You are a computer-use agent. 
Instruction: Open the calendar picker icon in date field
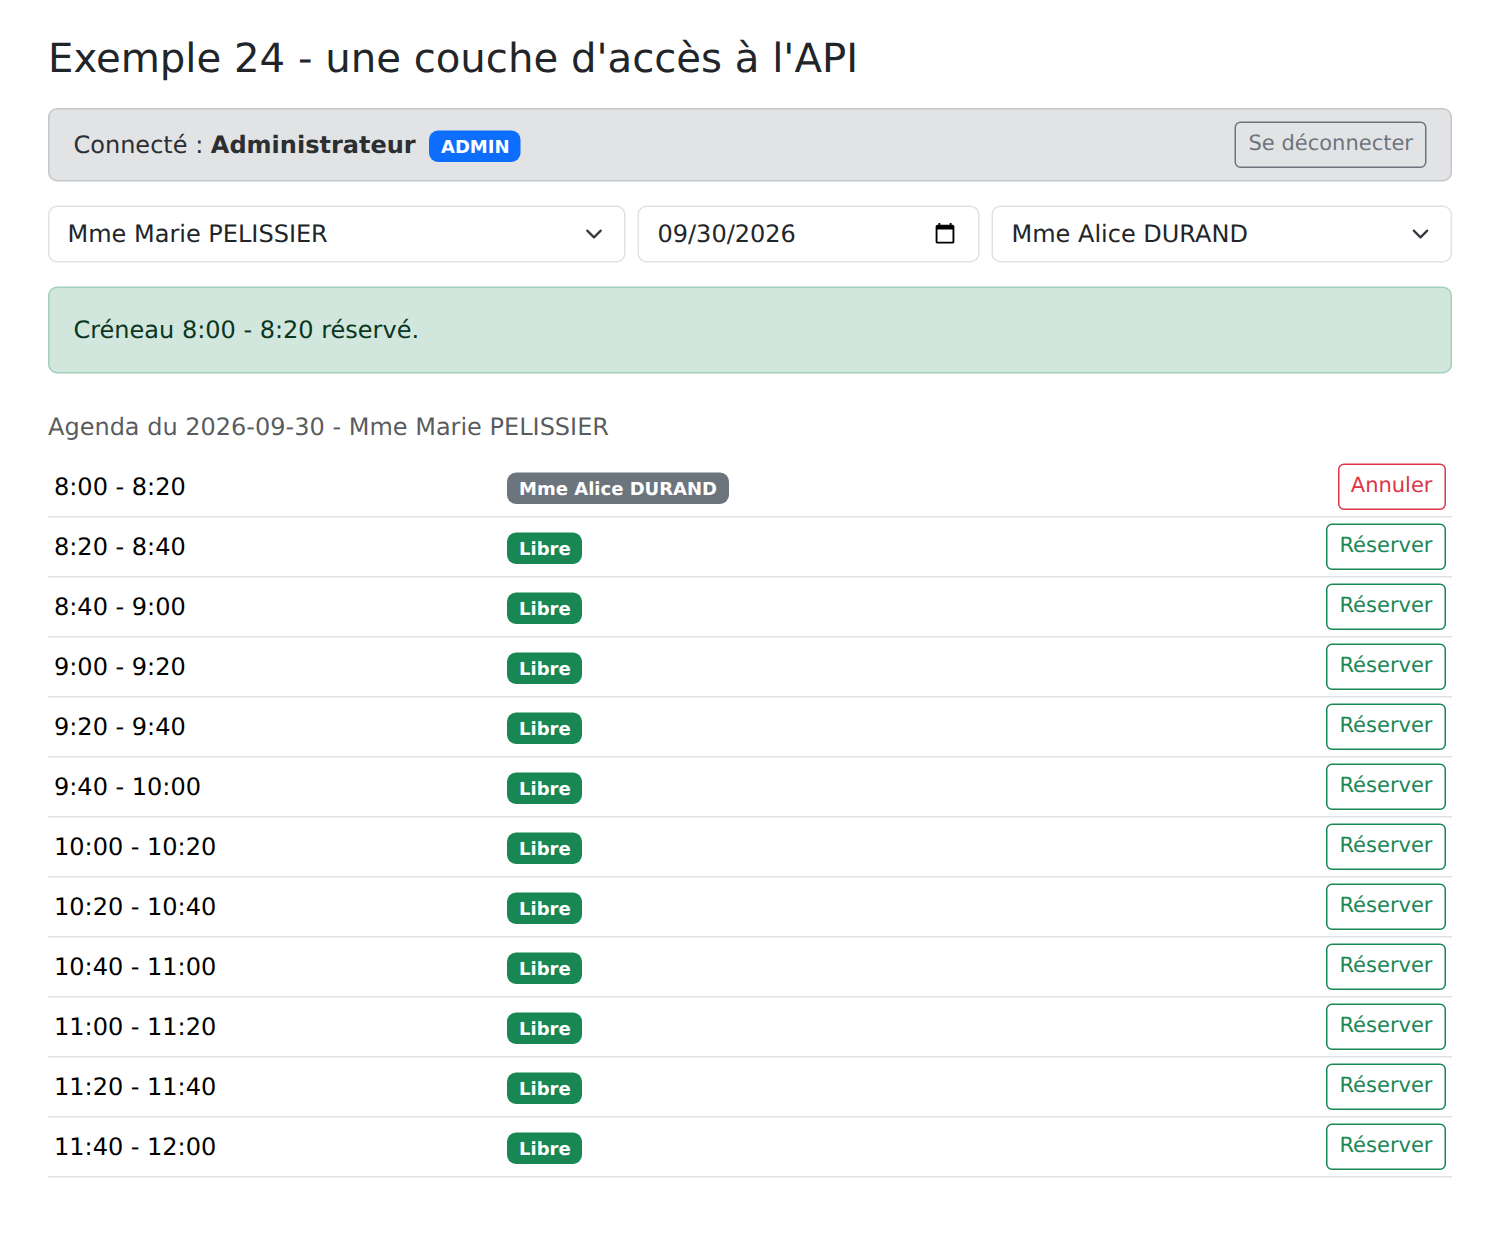(x=944, y=234)
